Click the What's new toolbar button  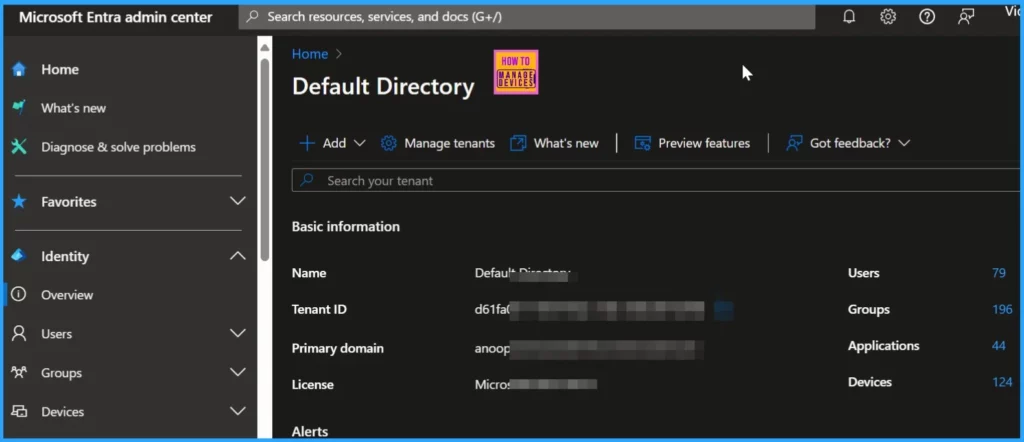coord(554,143)
